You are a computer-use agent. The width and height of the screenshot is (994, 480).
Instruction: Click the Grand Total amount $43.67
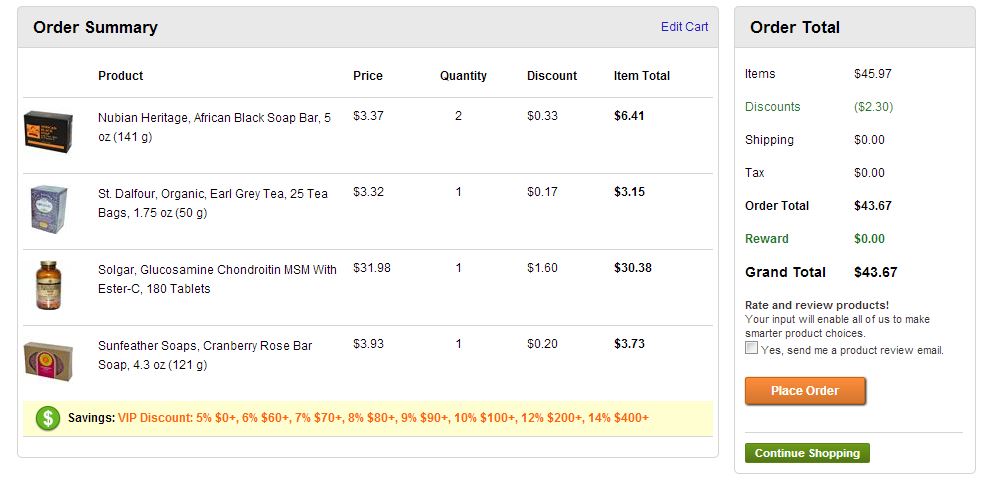(875, 272)
